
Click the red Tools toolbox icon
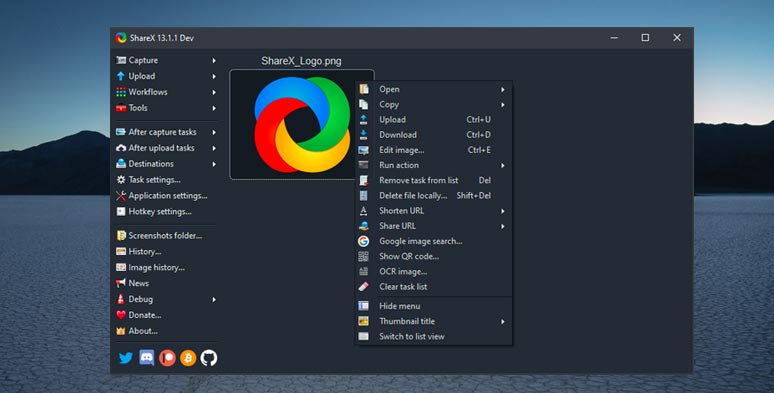121,108
